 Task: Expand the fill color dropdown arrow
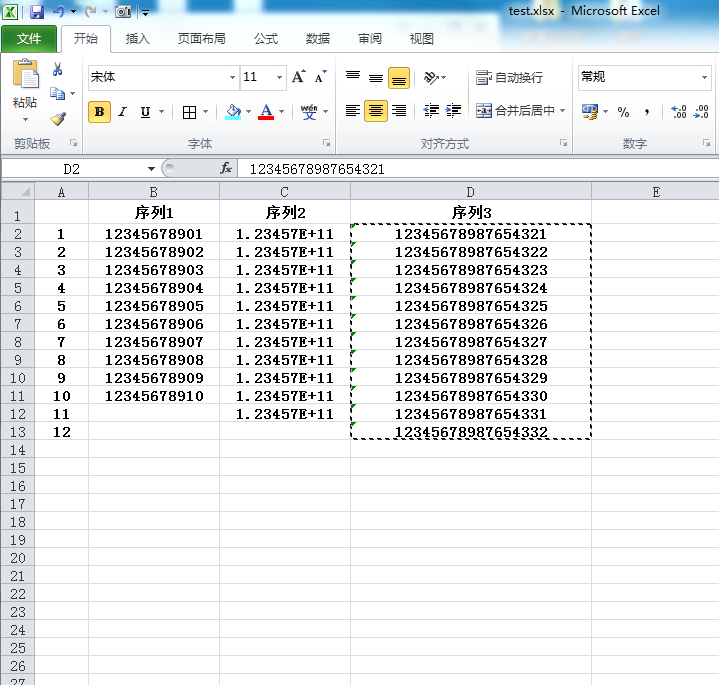coord(249,112)
